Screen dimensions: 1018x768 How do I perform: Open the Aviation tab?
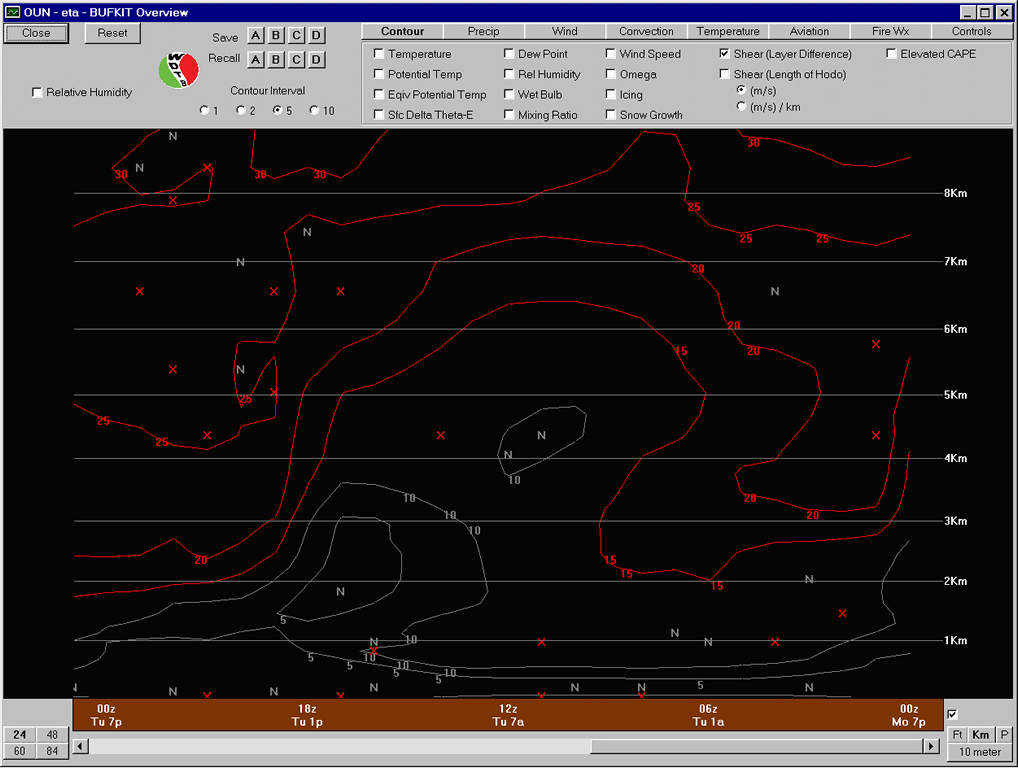(x=809, y=31)
